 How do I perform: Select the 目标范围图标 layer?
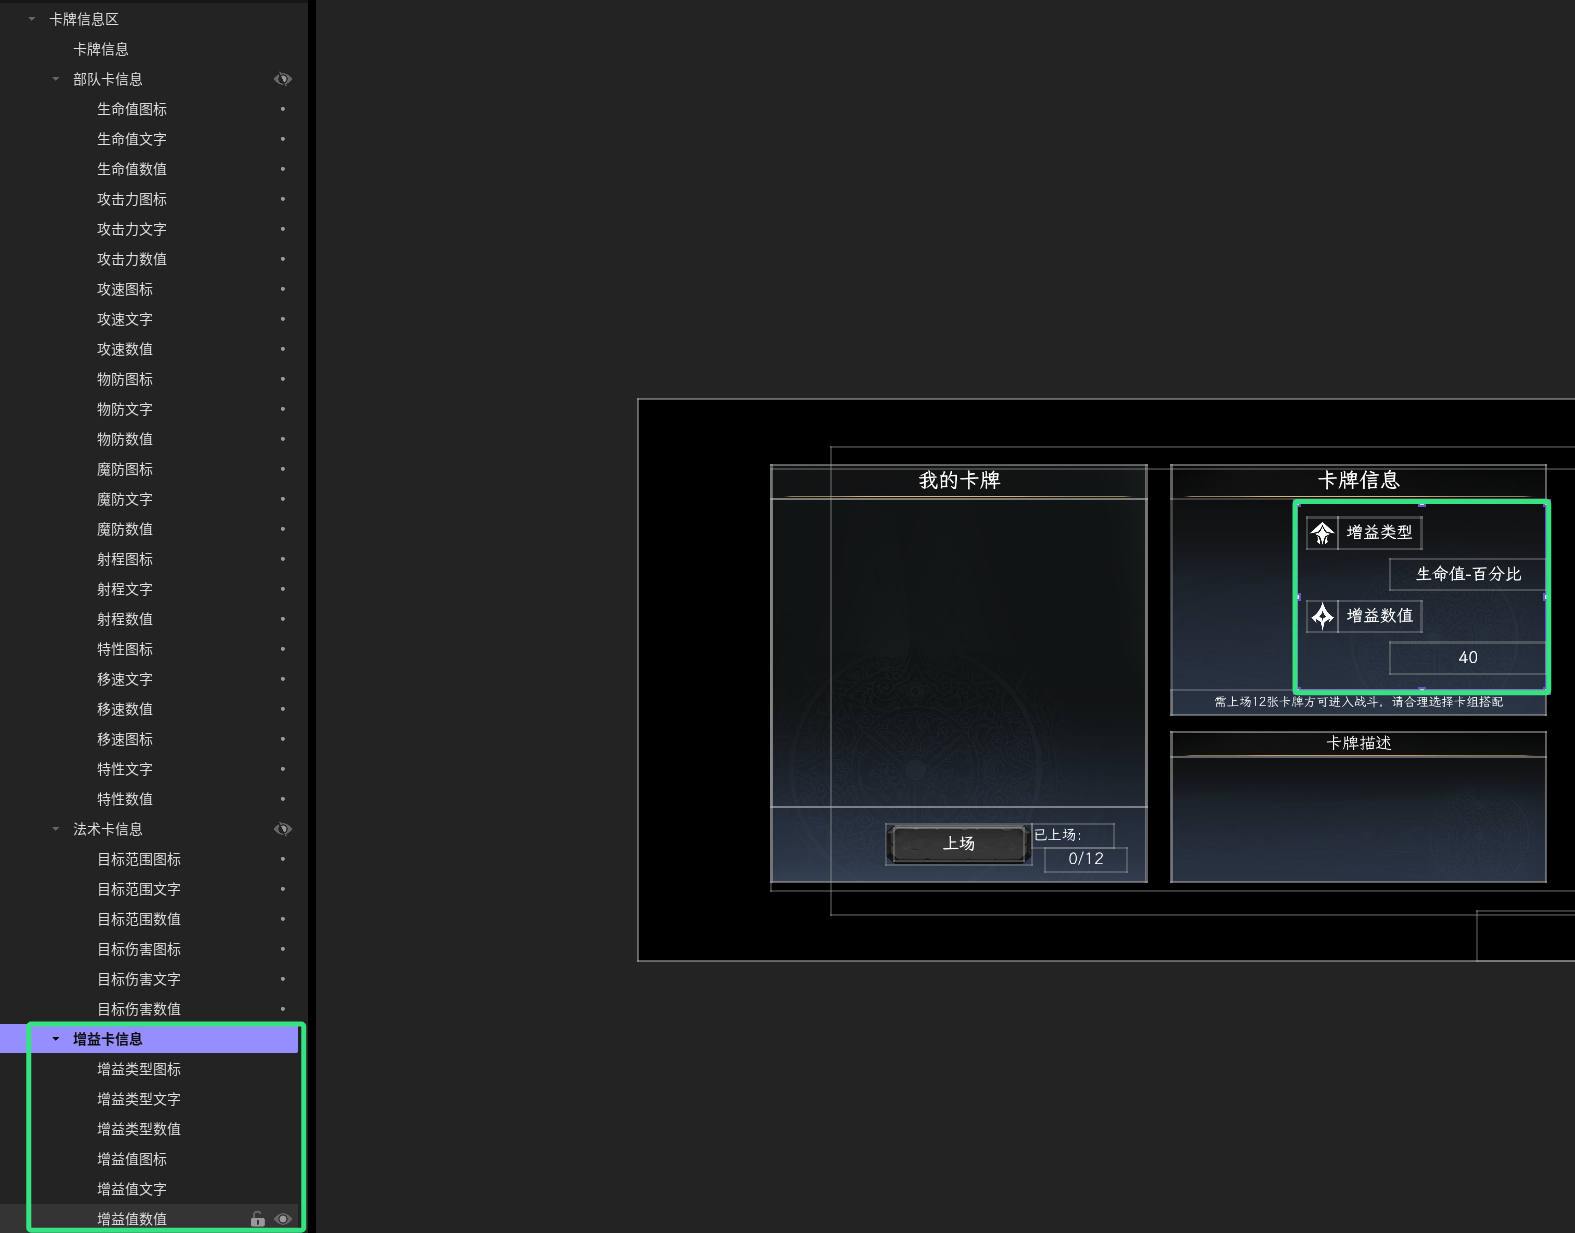click(x=139, y=859)
